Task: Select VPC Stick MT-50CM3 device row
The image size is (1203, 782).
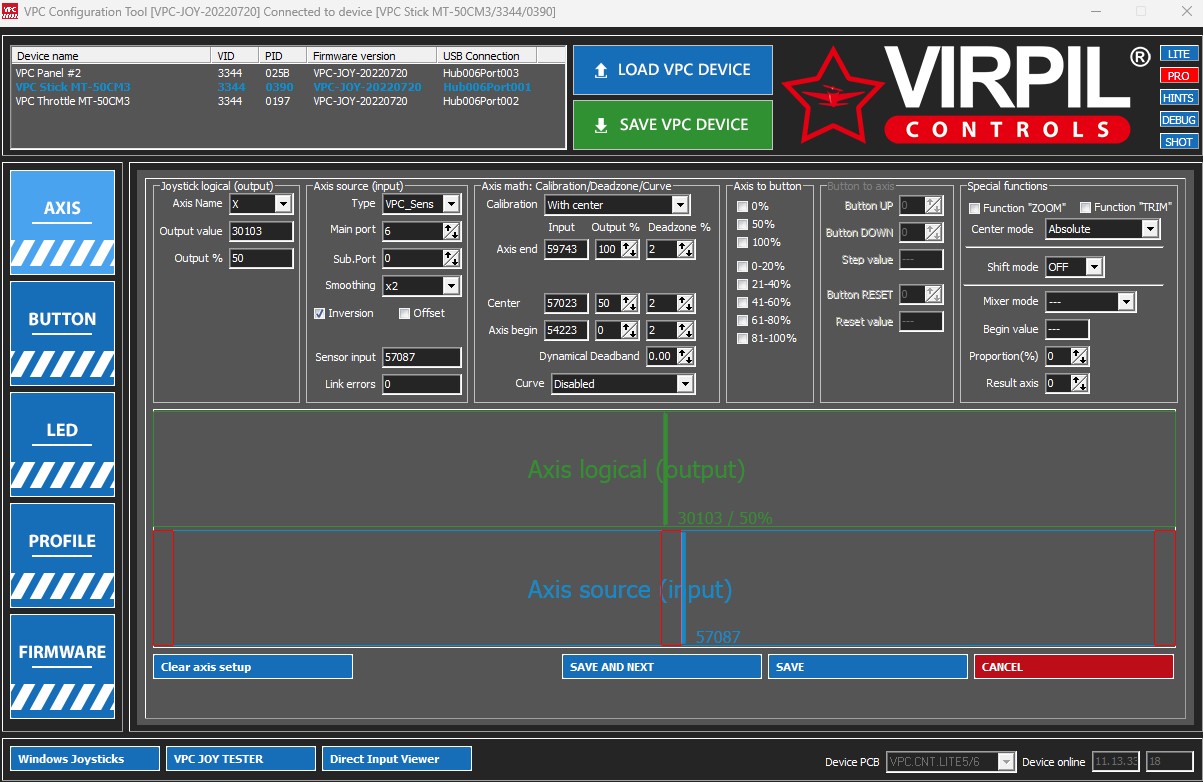Action: pos(286,87)
